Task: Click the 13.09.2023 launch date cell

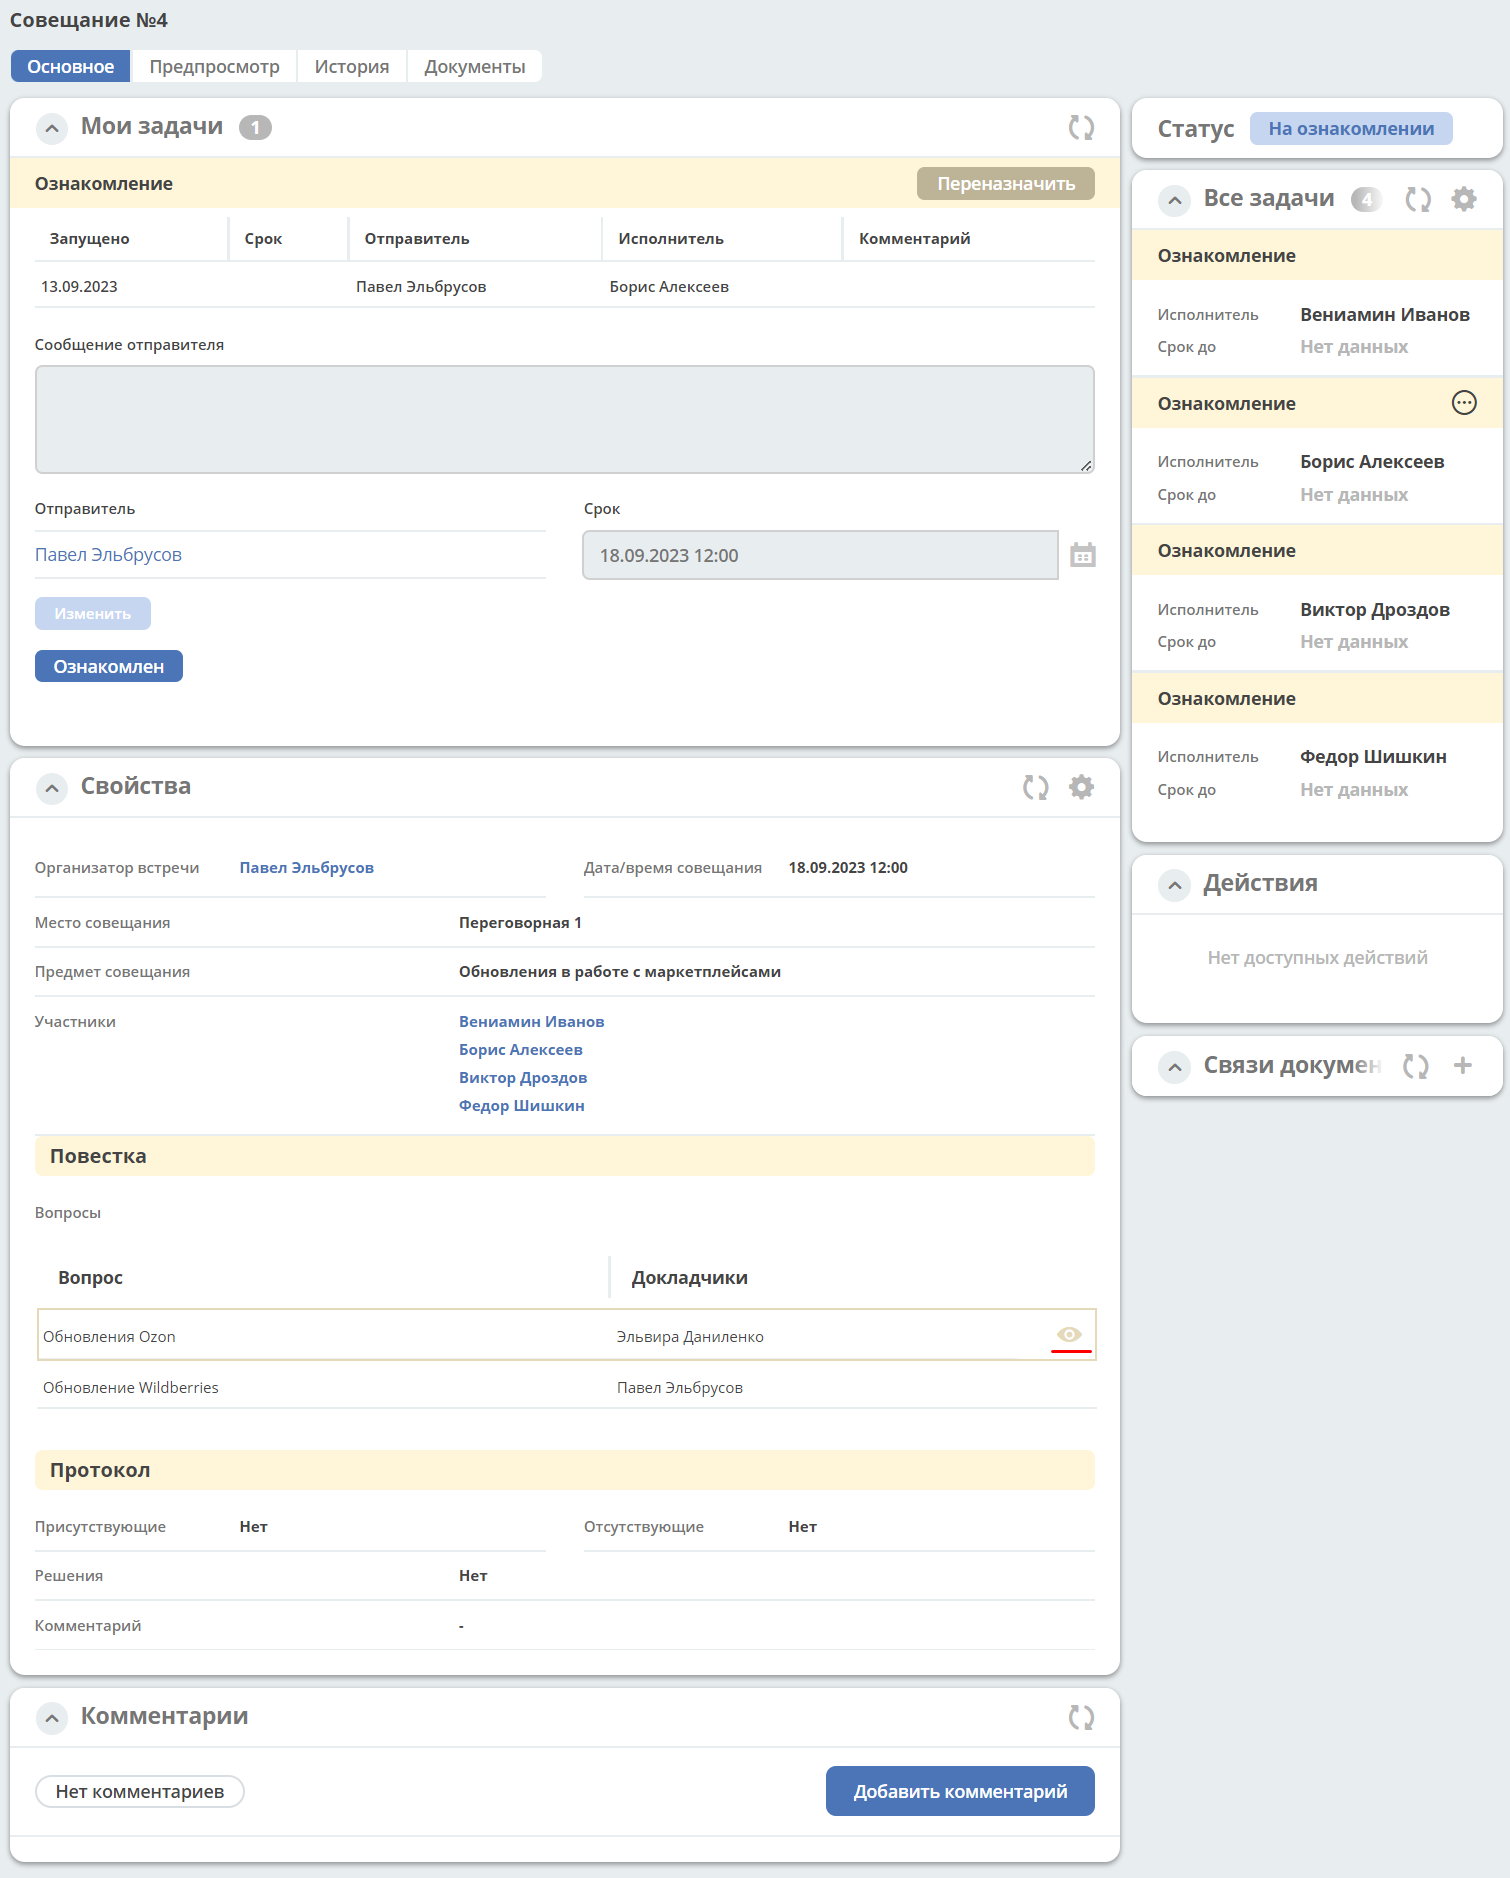Action: (x=79, y=287)
